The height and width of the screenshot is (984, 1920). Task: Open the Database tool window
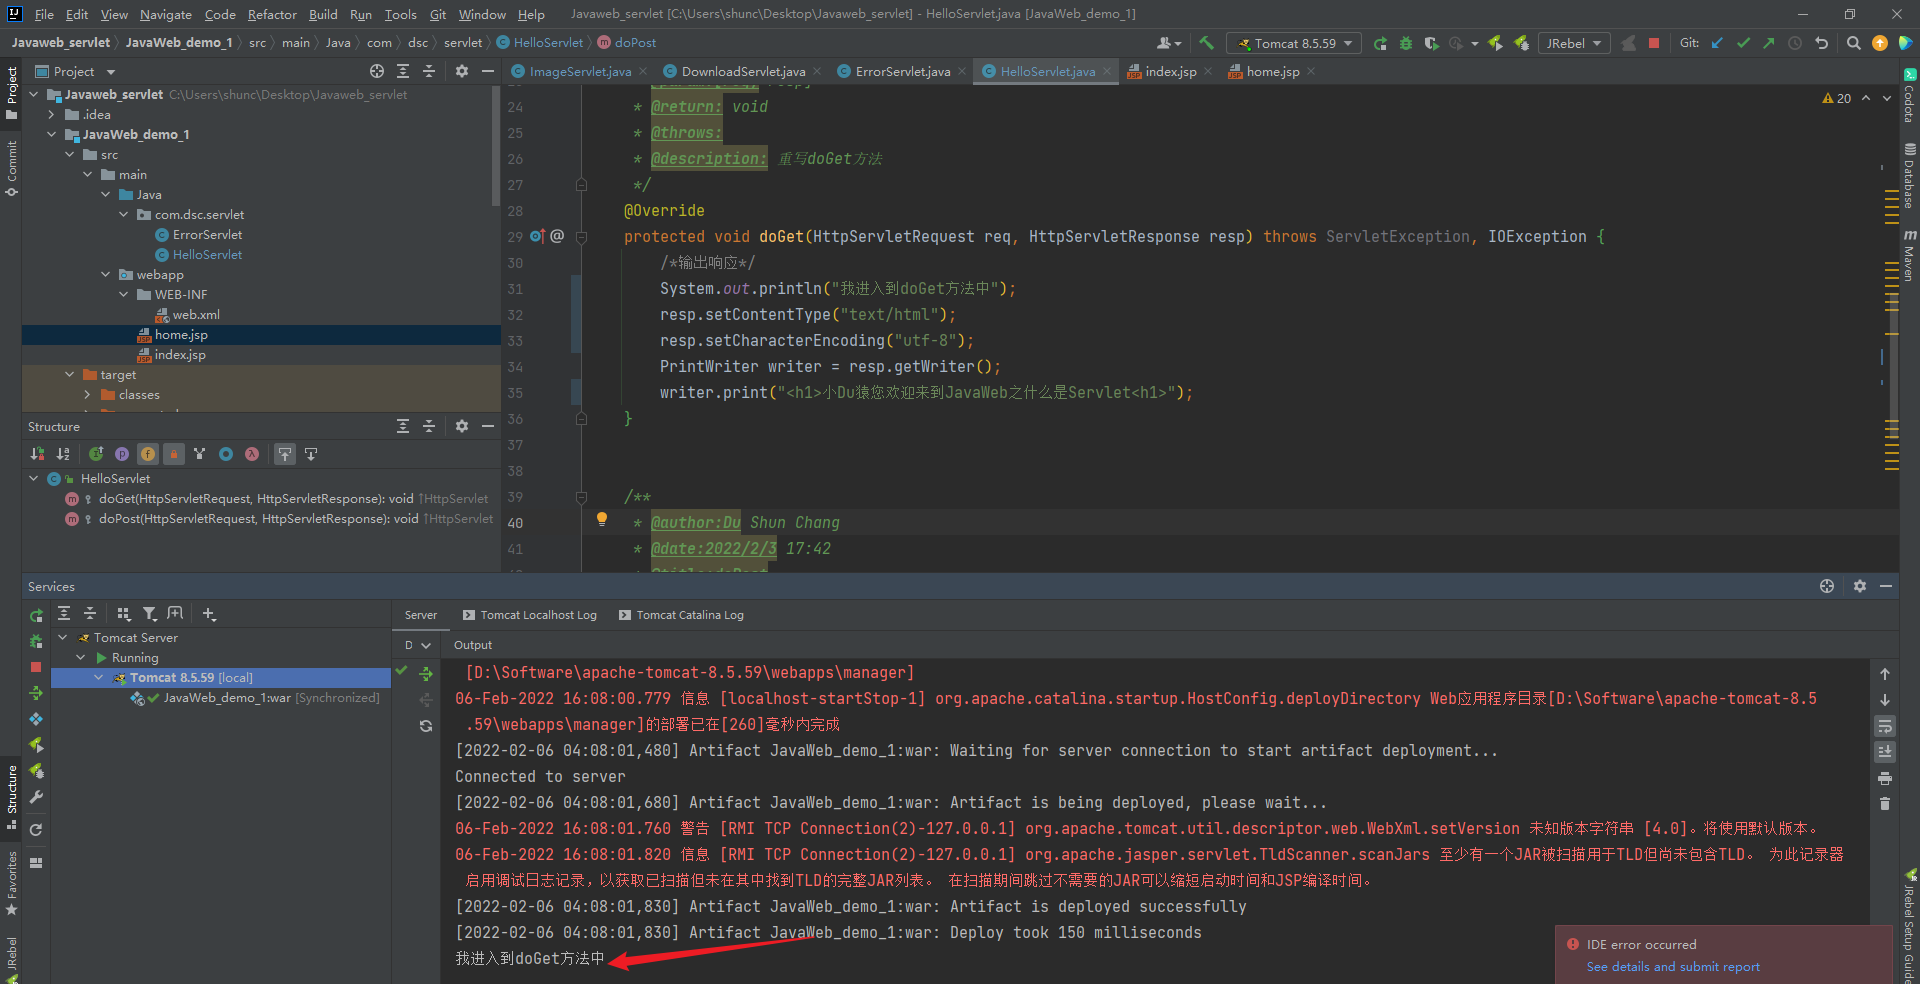1909,175
